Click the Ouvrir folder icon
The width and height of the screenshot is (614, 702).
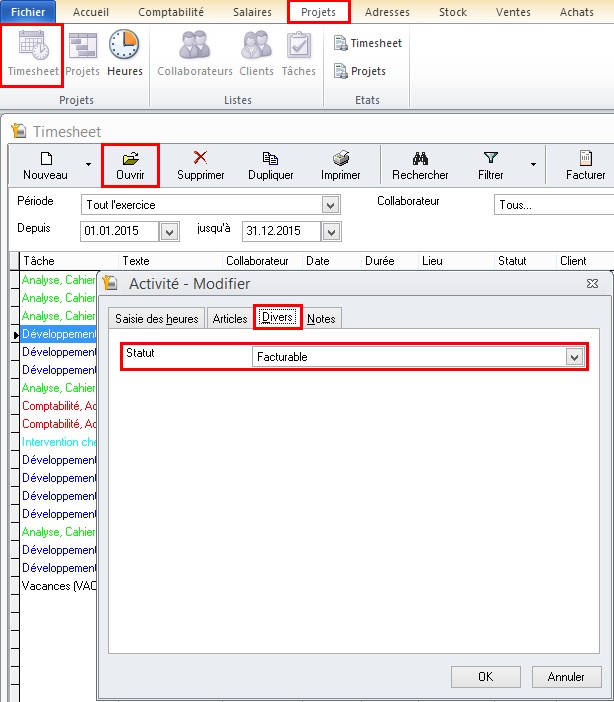(130, 166)
